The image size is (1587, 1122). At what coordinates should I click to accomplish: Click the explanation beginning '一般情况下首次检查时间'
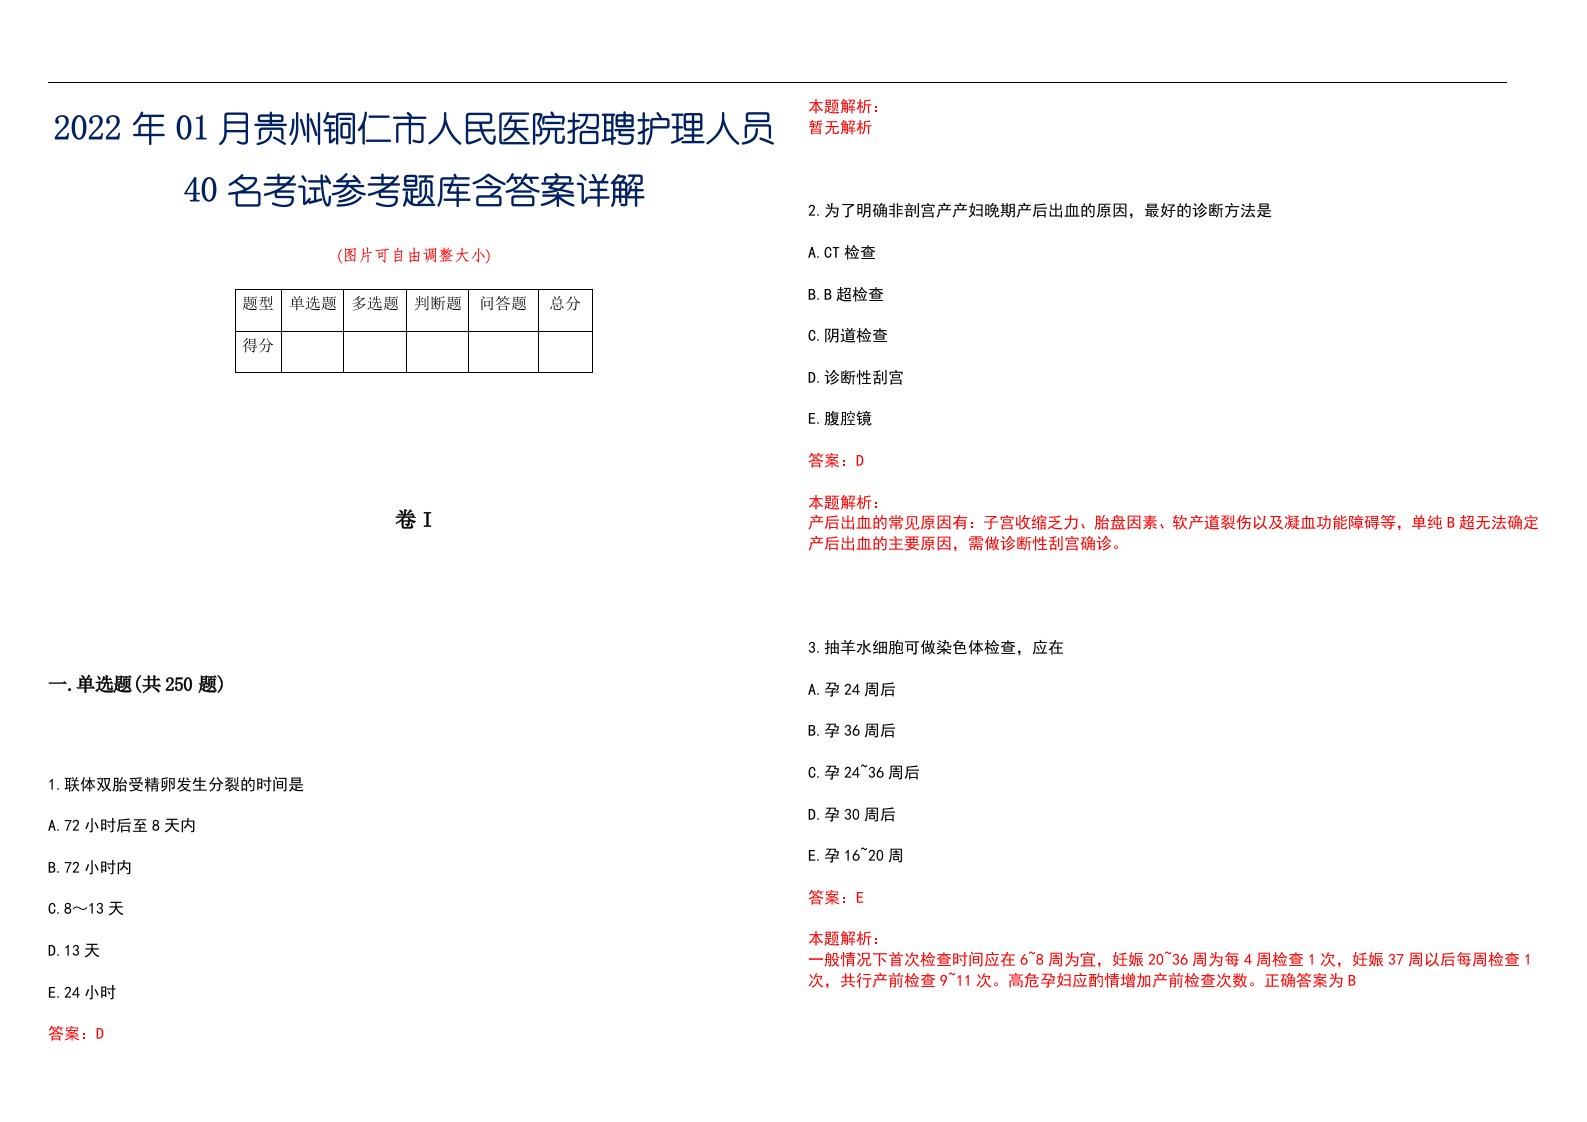point(1170,970)
